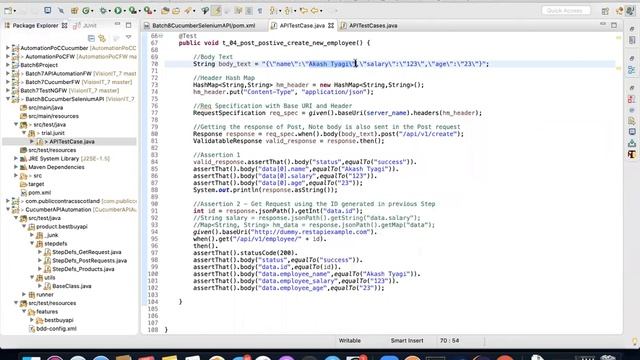The height and width of the screenshot is (360, 640).
Task: Open the Outline view icon in the right trim bar
Action: (632, 70)
